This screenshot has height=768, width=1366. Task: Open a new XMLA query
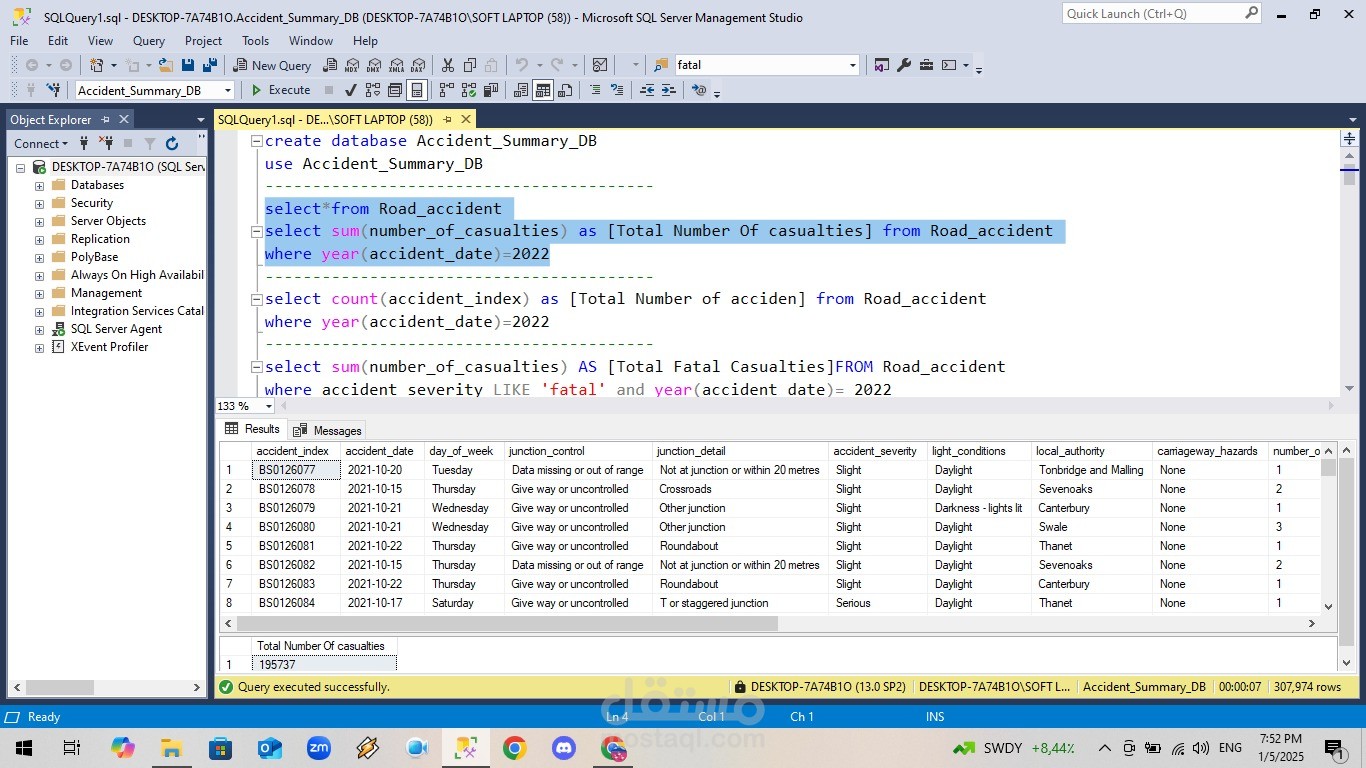[x=396, y=65]
